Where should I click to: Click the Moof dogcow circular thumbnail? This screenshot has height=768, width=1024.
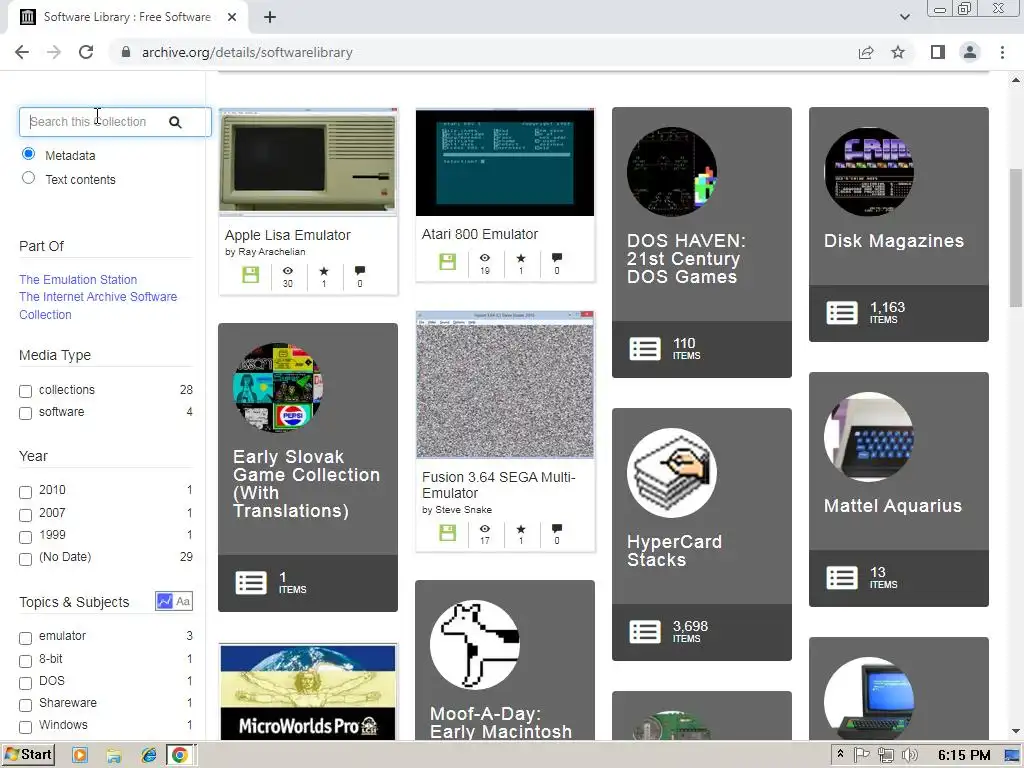tap(475, 645)
